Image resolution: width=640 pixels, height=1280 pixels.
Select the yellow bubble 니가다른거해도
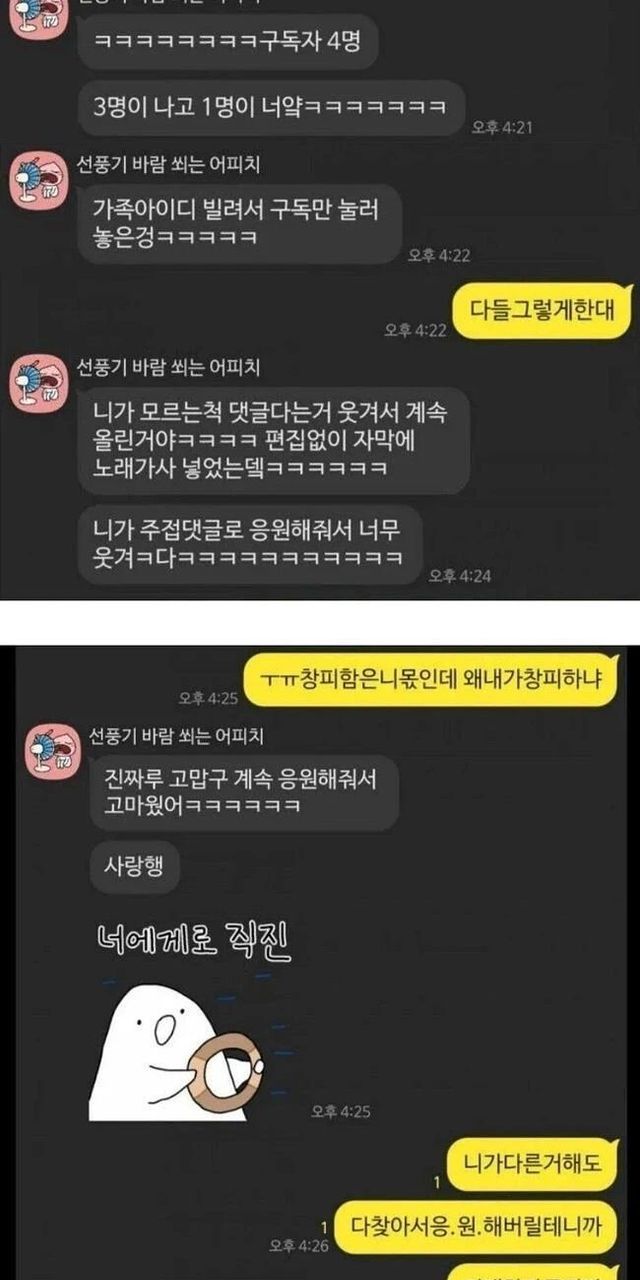(533, 1163)
